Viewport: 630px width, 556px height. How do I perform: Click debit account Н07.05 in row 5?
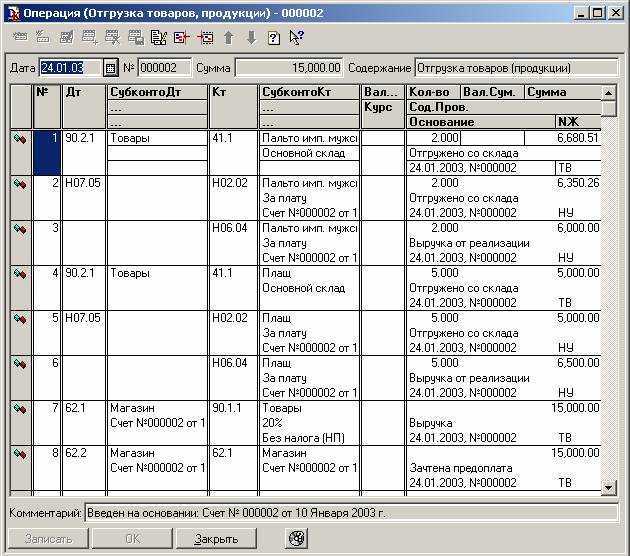click(x=83, y=318)
